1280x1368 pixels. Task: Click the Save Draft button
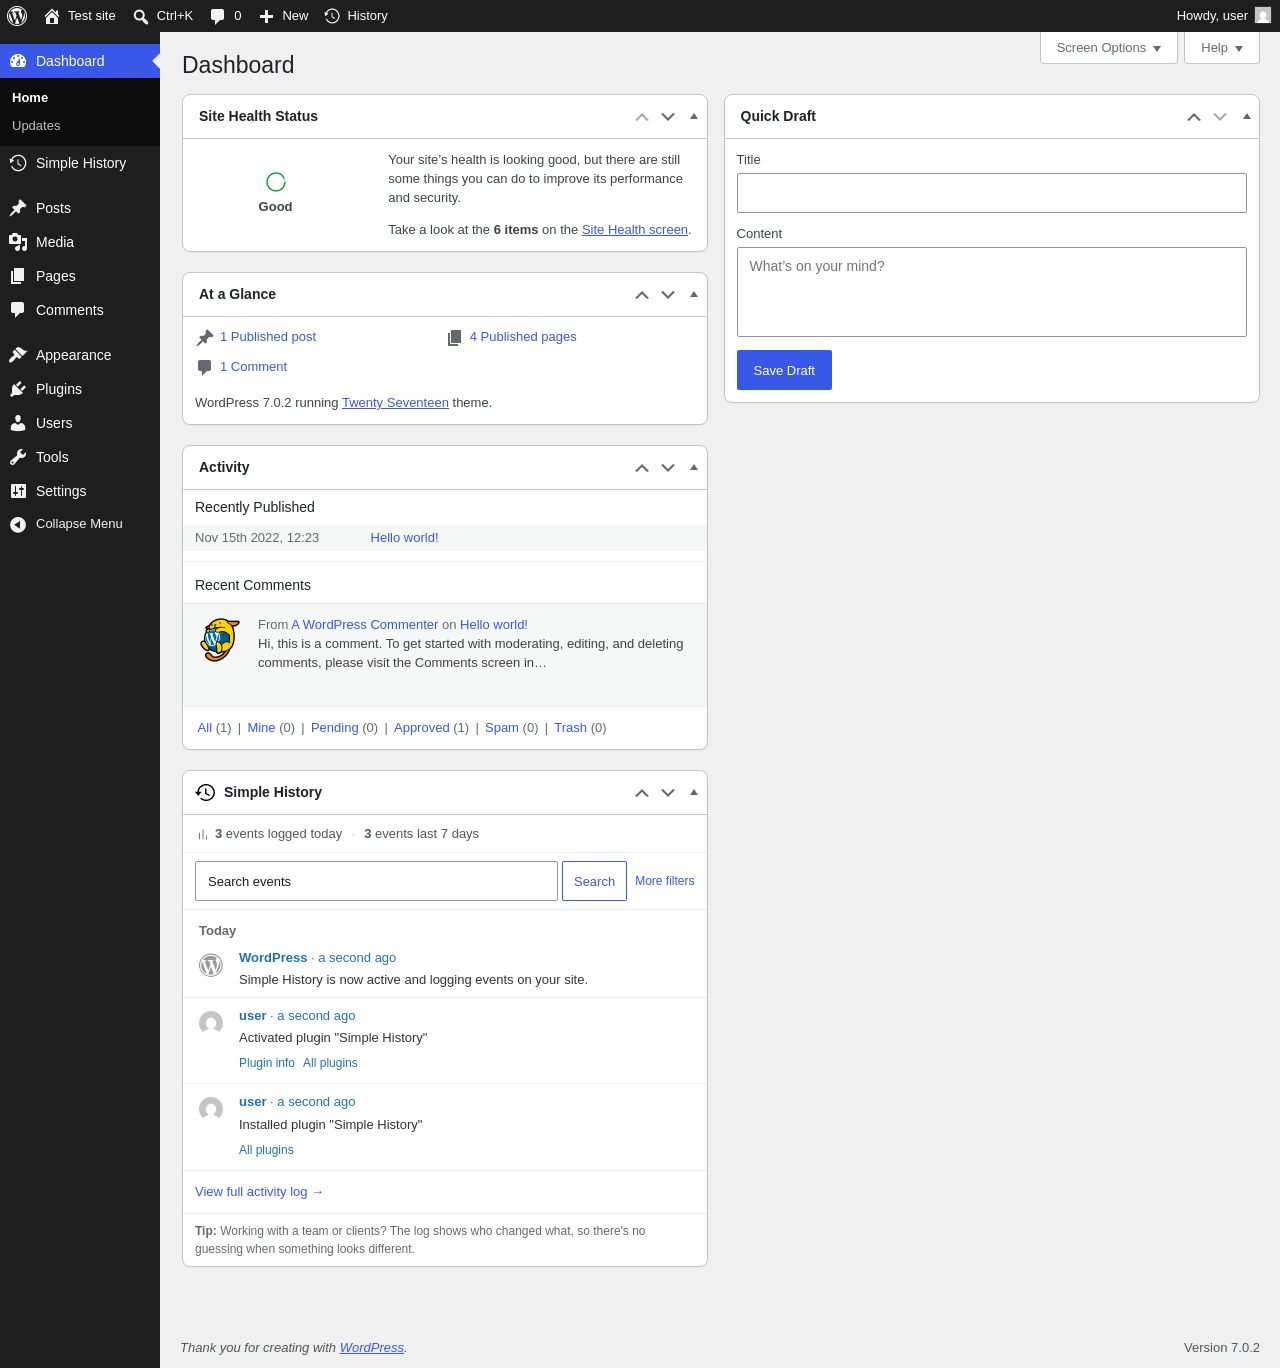[x=784, y=370]
